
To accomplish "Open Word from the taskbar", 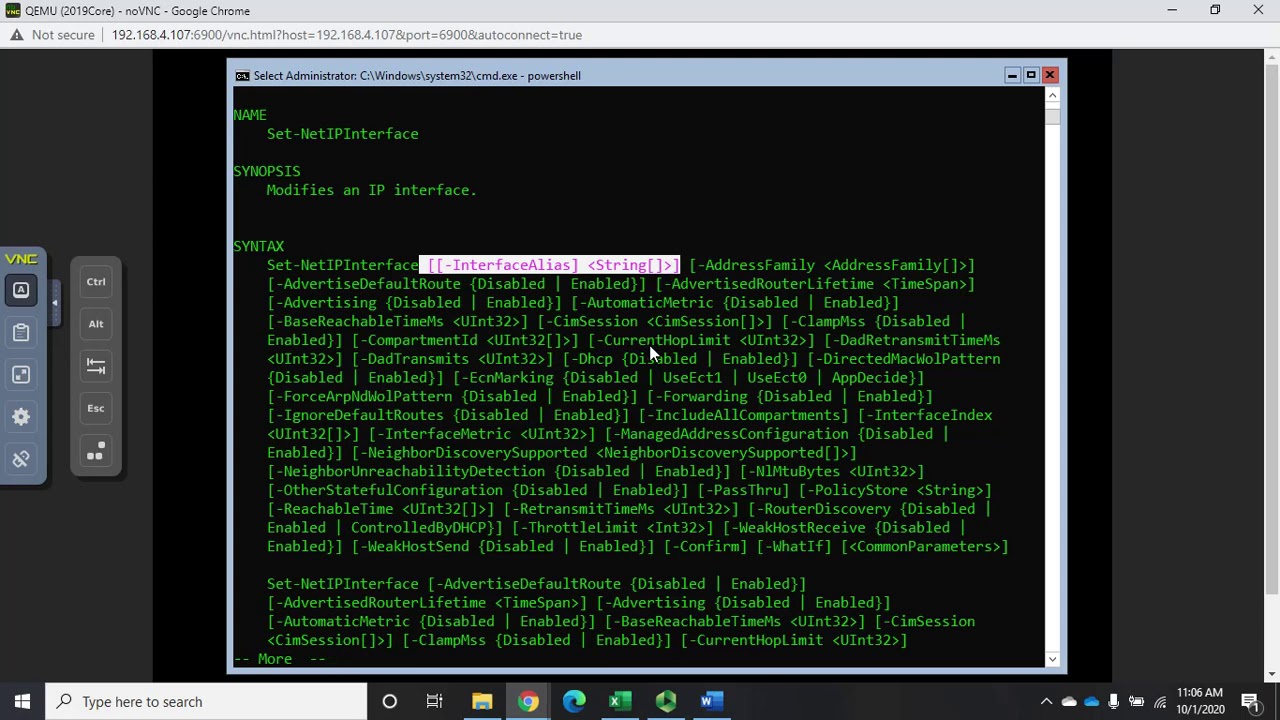I will tap(712, 702).
